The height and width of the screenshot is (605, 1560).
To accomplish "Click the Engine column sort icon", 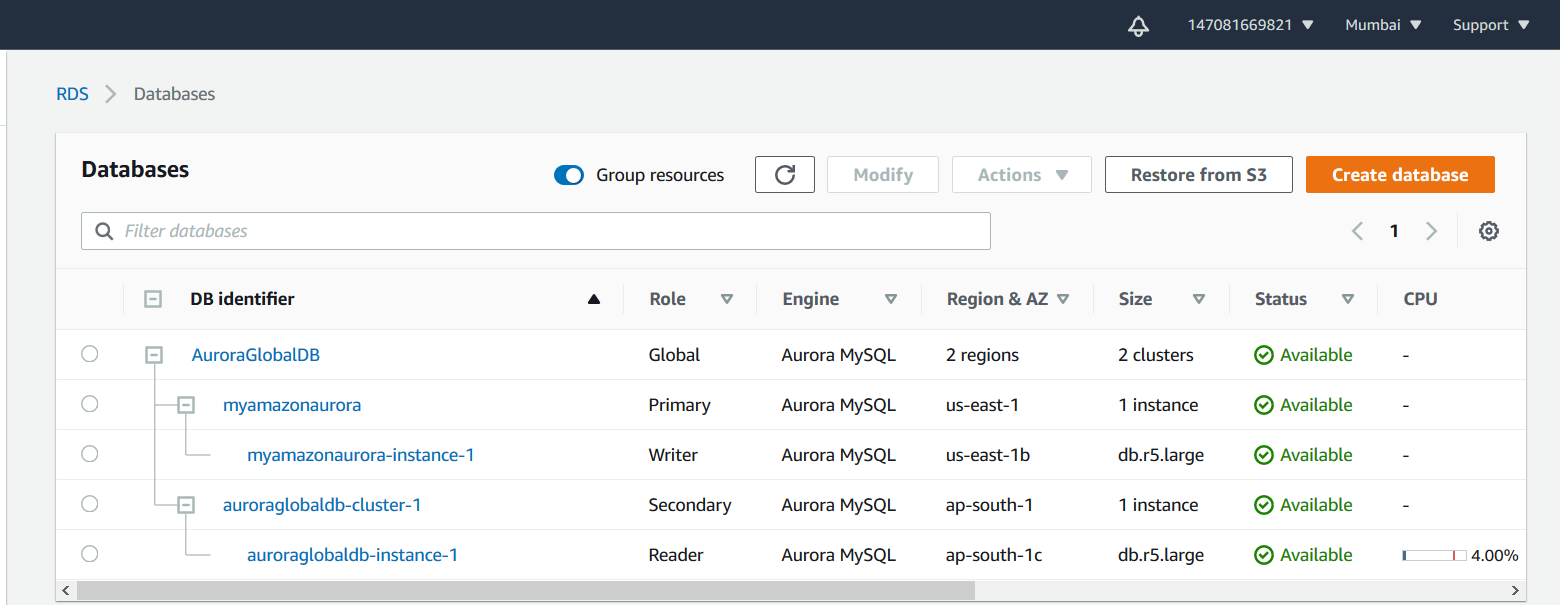I will click(890, 299).
